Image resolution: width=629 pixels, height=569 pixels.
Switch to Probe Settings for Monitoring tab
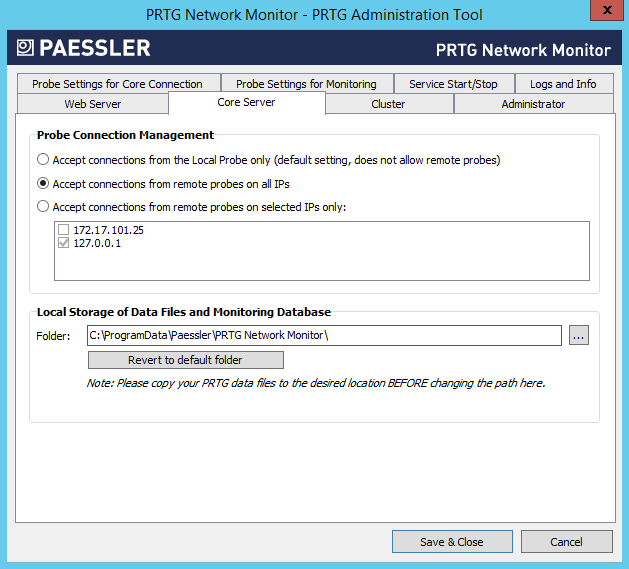tap(306, 84)
